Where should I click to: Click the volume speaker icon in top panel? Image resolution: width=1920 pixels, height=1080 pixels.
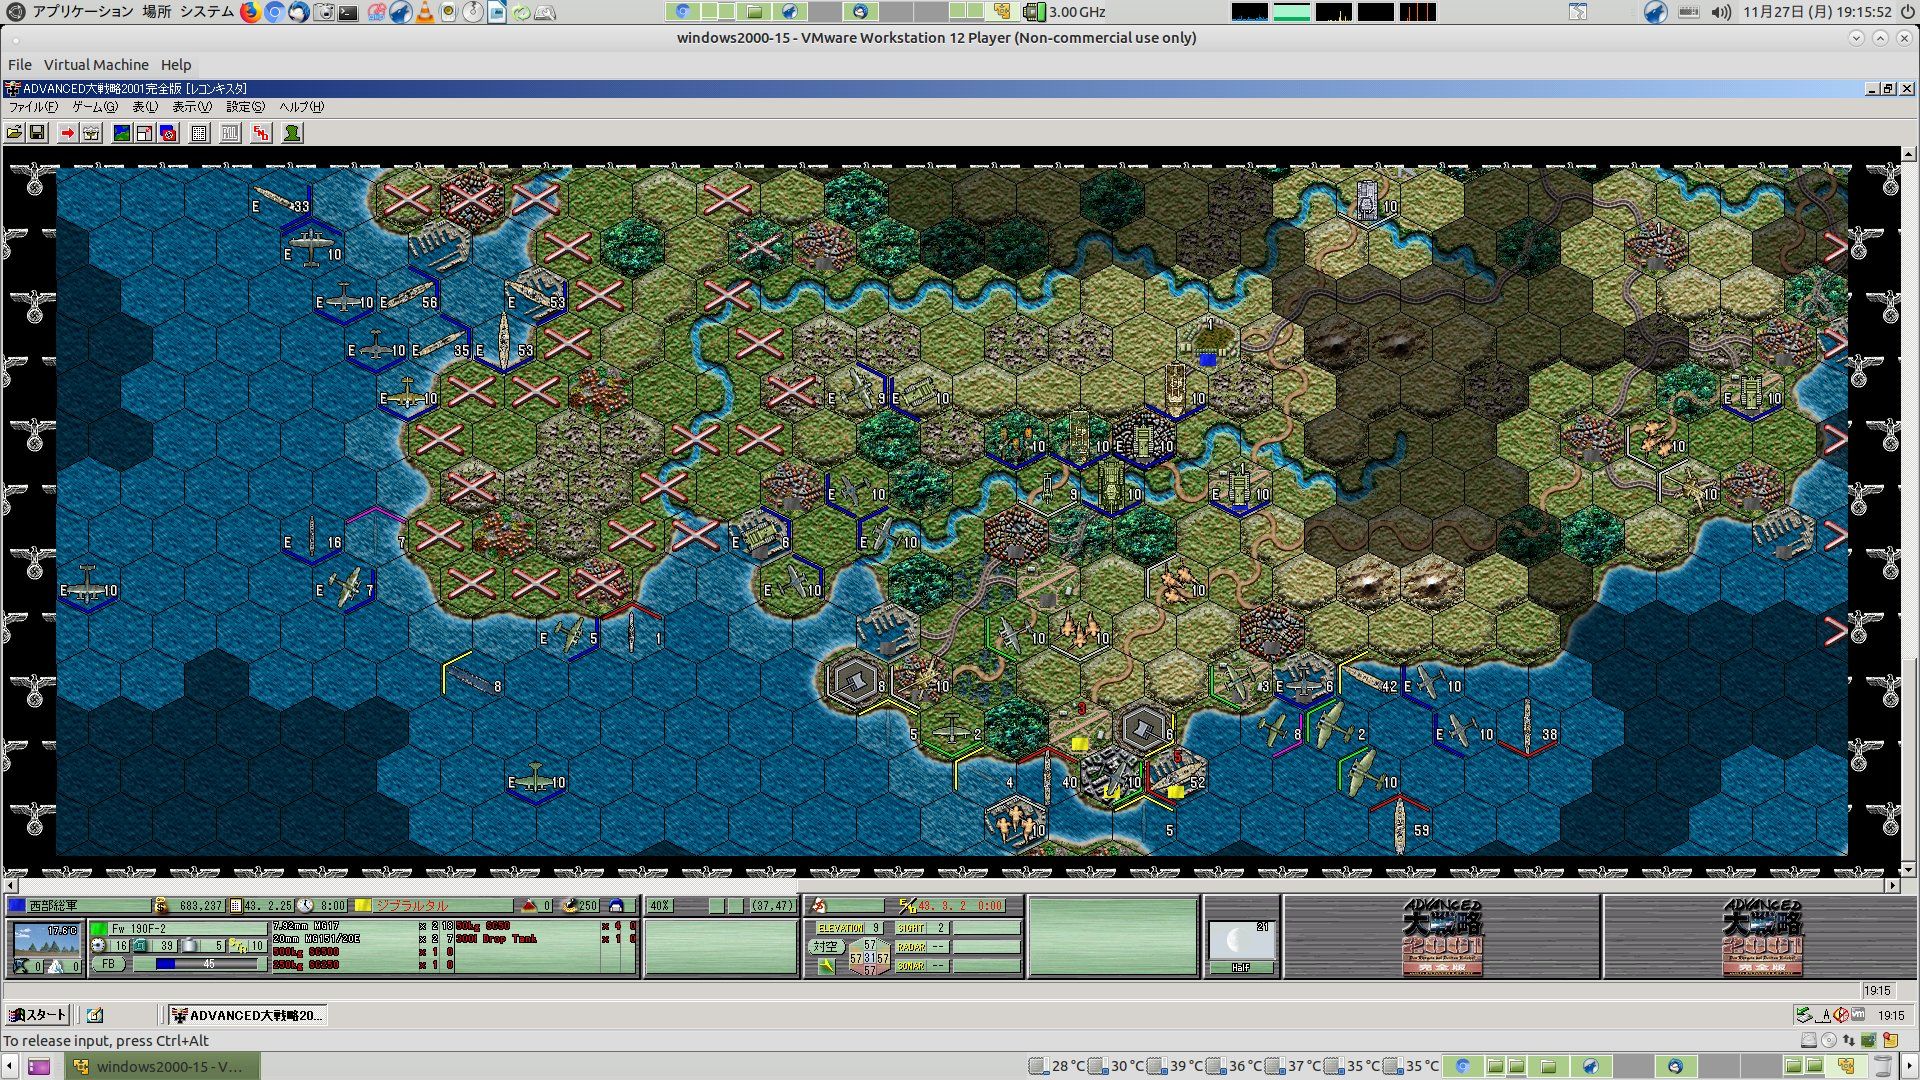(x=1721, y=12)
